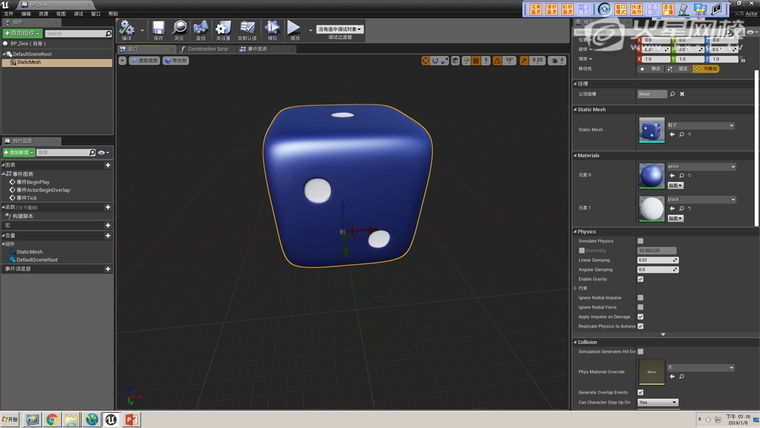The image size is (760, 428).
Task: Click the green Add Component button
Action: [22, 33]
